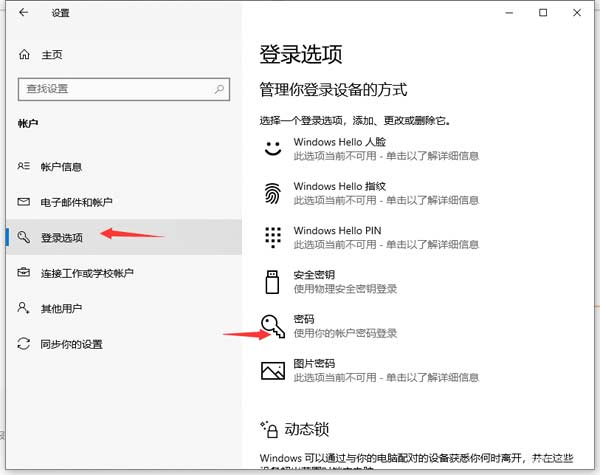This screenshot has width=600, height=475.
Task: Click the magnifier icon in the search box
Action: tap(219, 90)
